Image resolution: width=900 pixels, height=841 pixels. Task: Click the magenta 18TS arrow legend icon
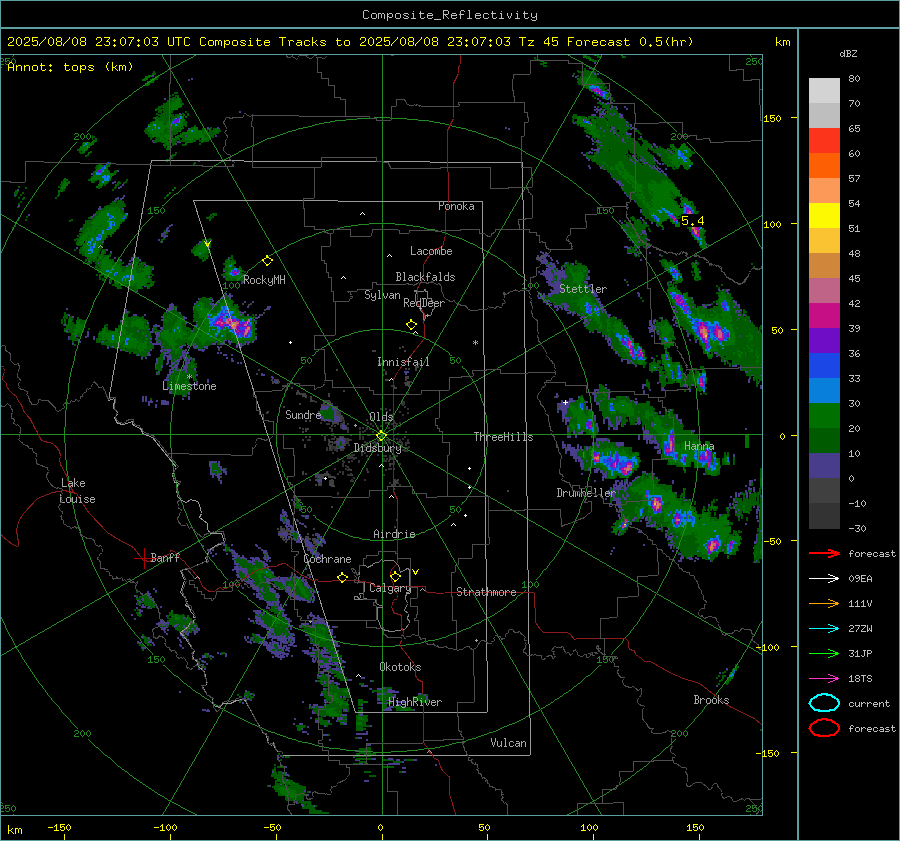pyautogui.click(x=824, y=679)
